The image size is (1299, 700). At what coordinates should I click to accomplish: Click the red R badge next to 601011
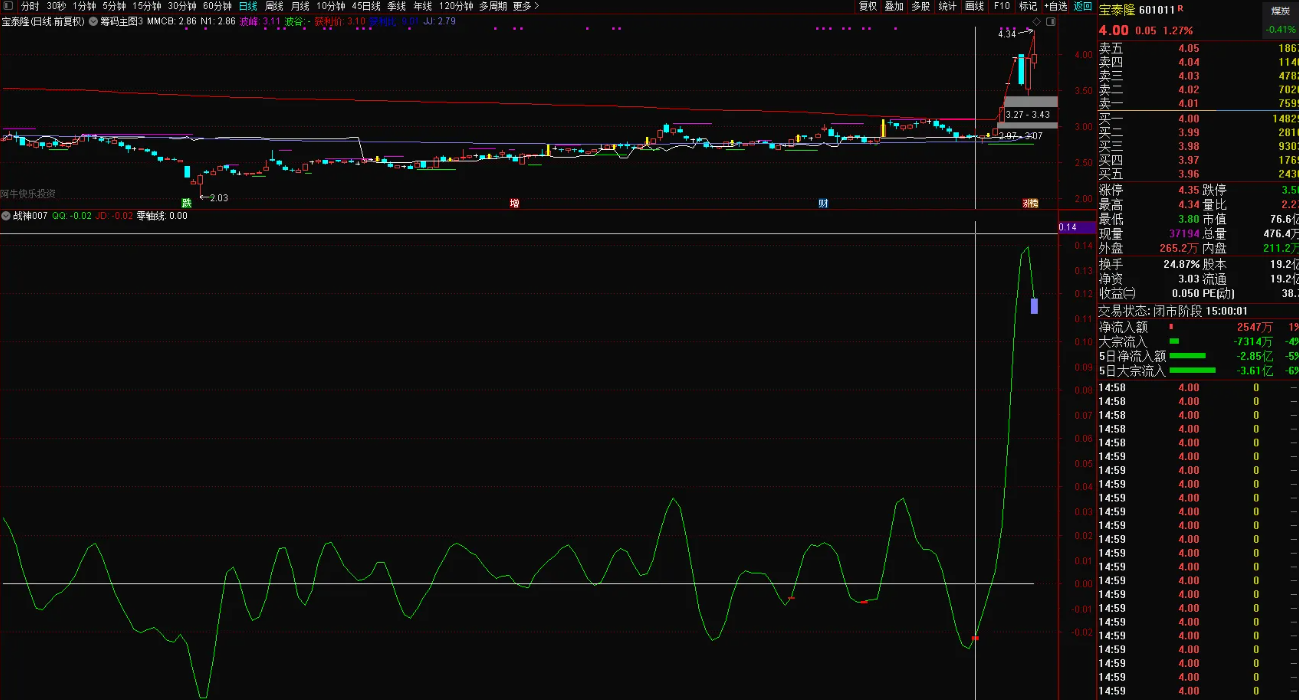pos(1180,9)
